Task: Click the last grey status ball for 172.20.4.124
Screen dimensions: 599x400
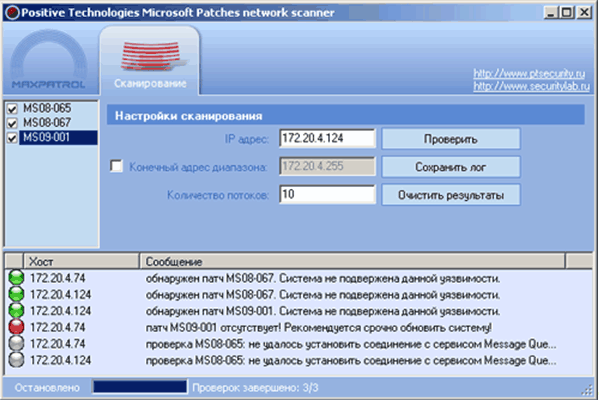Action: click(16, 360)
